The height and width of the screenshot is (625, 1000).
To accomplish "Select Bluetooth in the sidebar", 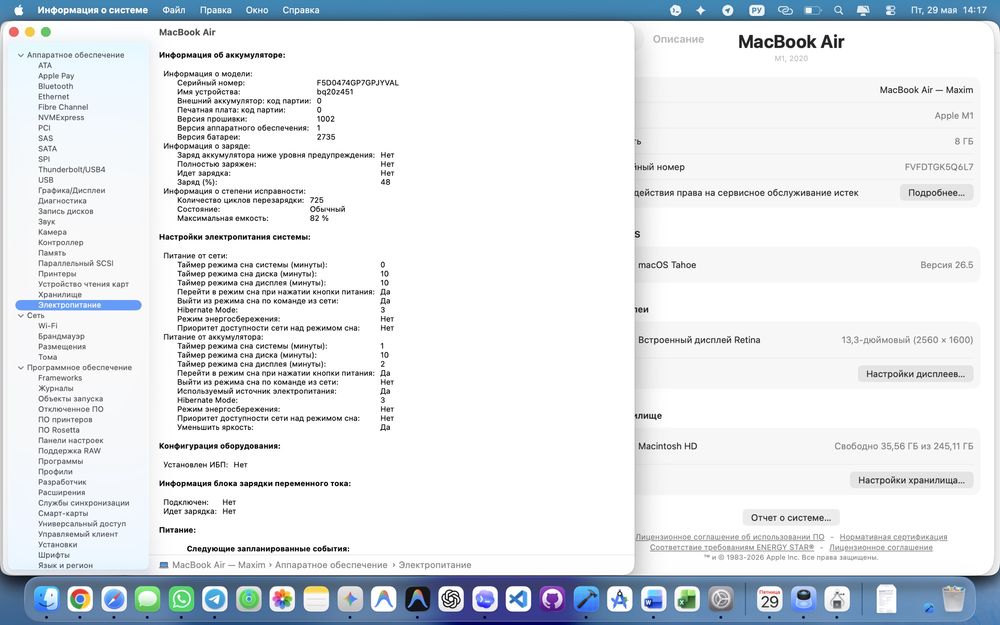I will (55, 86).
